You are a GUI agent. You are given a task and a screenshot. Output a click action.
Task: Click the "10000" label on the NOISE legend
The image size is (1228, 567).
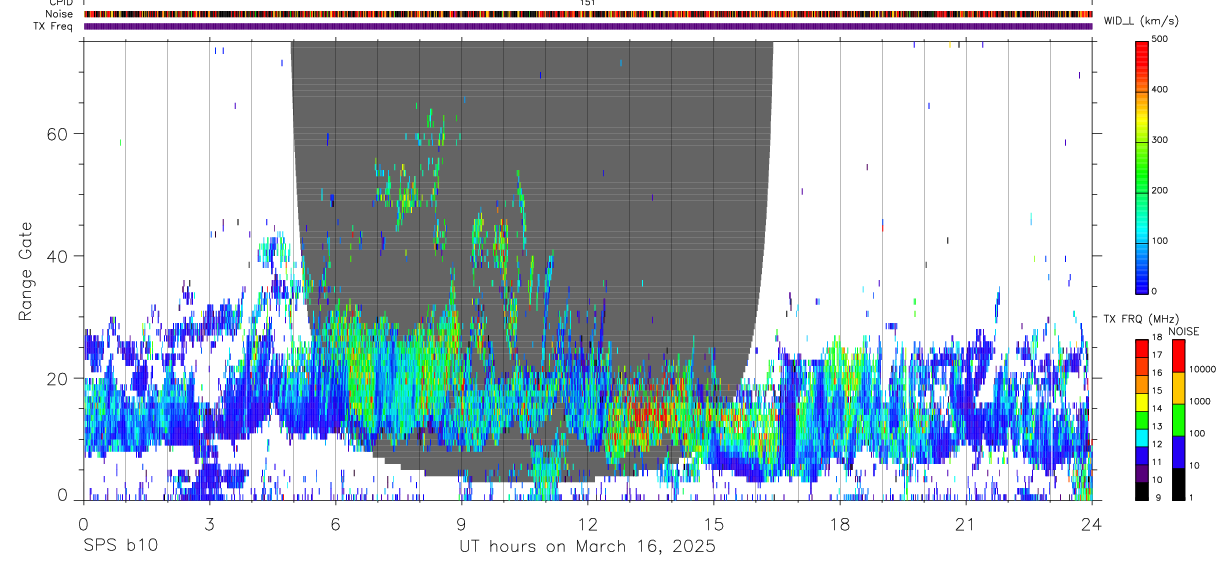[x=1201, y=368]
